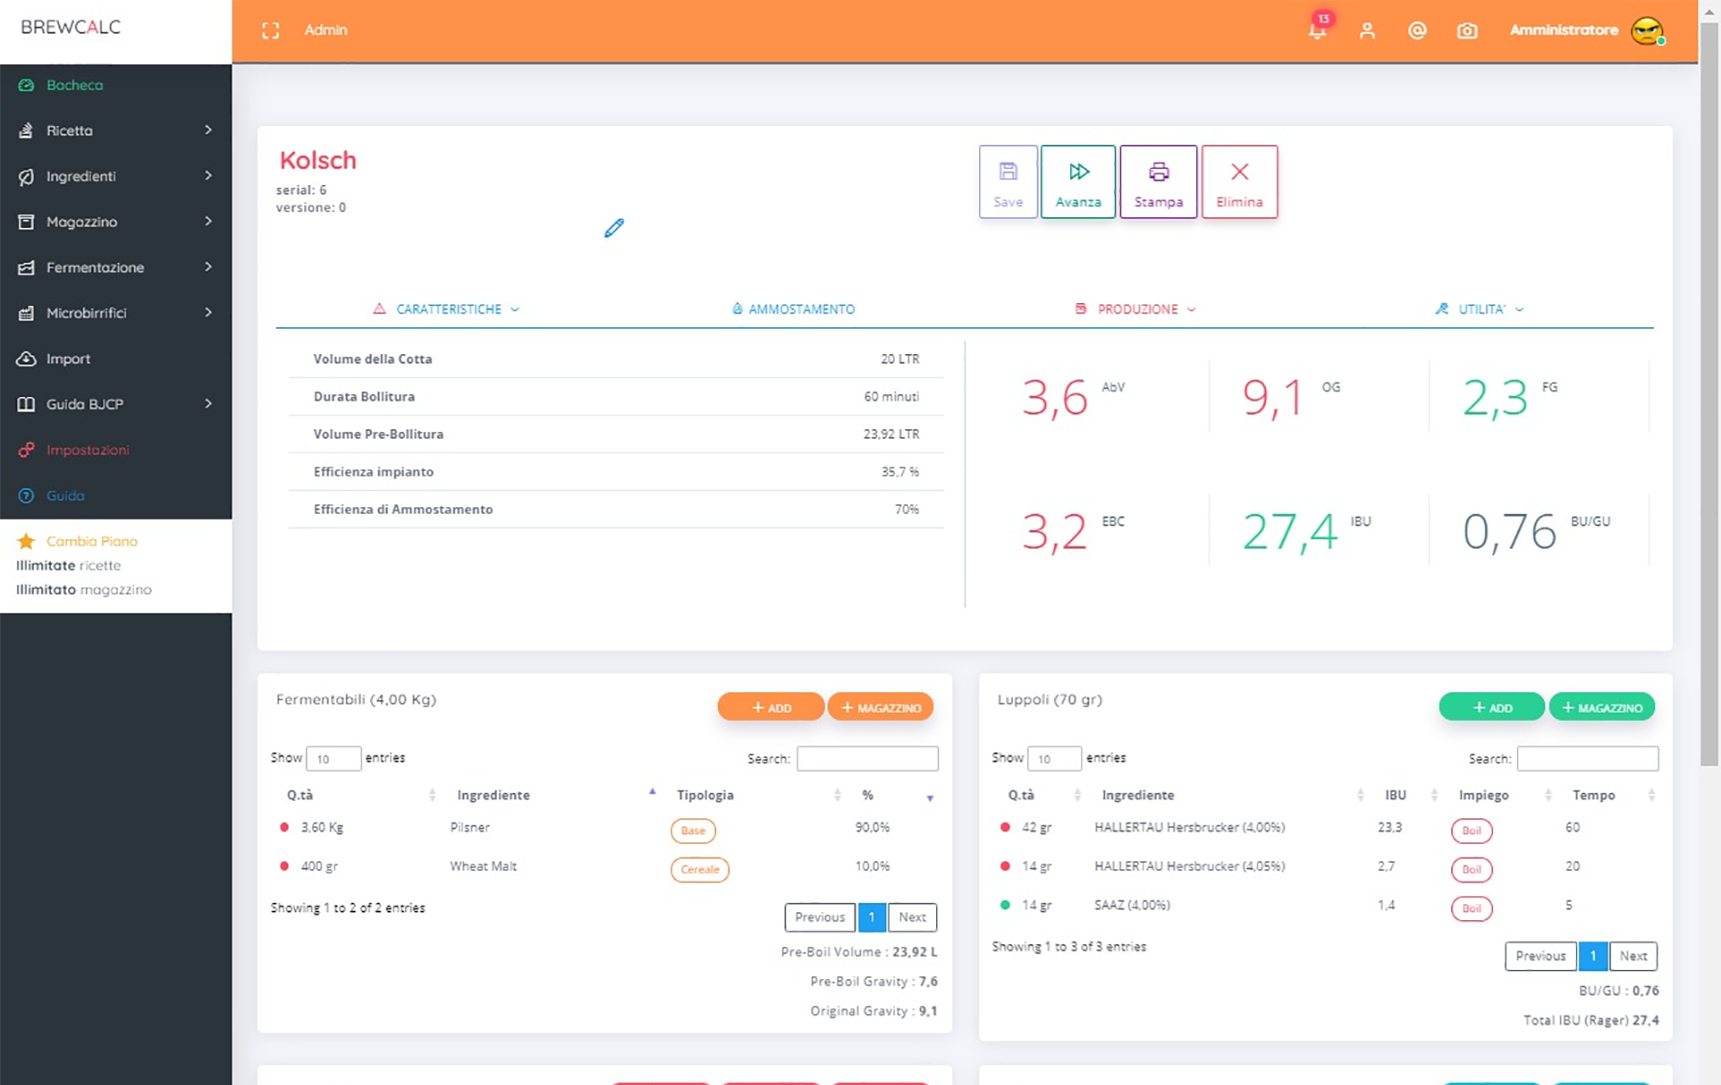This screenshot has width=1721, height=1085.
Task: Click the pencil edit icon near Kolsch
Action: tap(614, 228)
